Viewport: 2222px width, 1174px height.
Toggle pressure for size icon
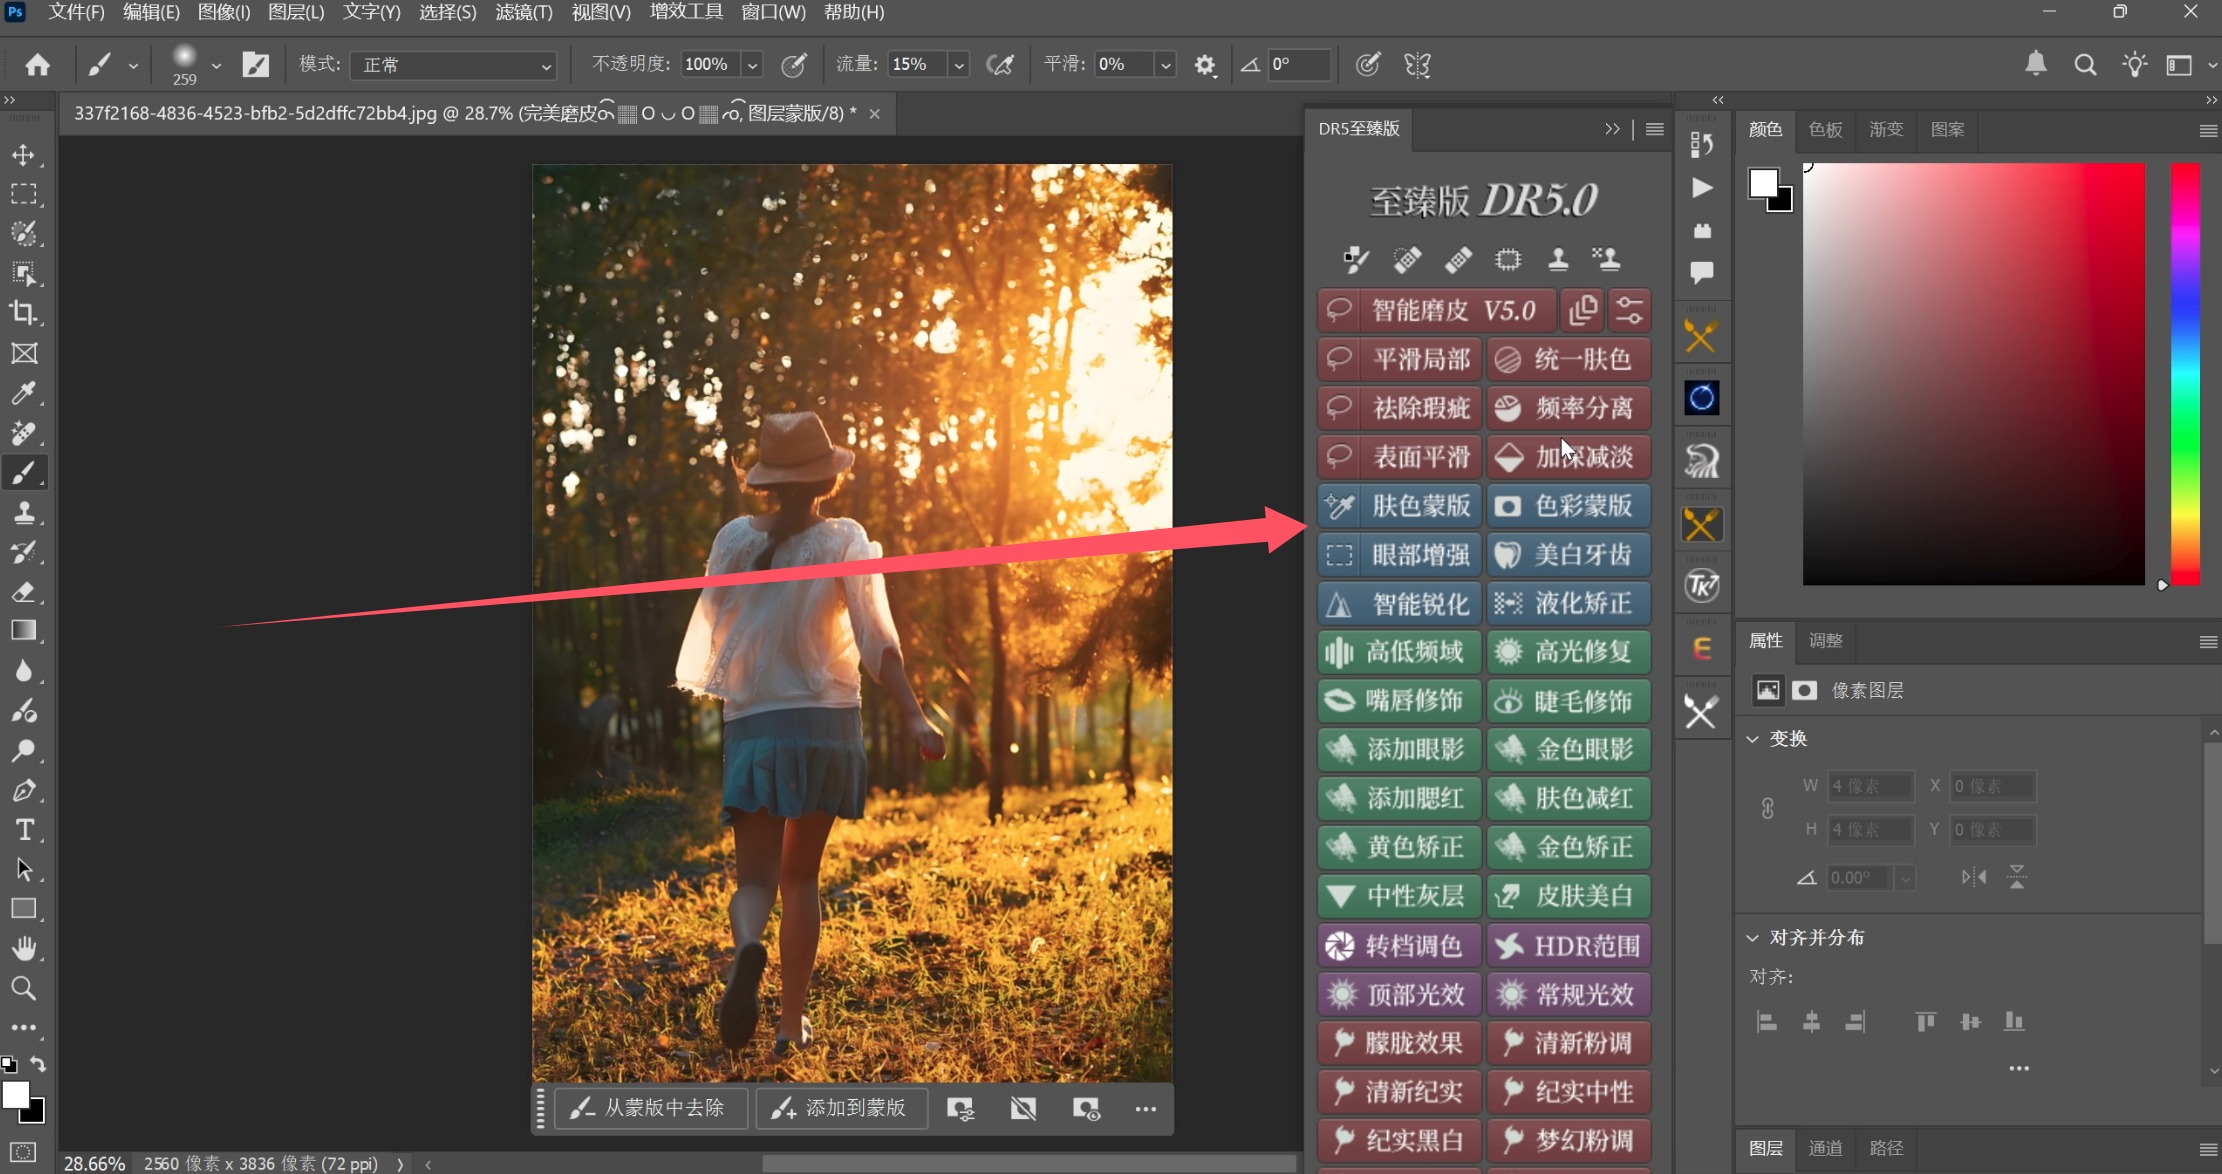(x=1367, y=65)
